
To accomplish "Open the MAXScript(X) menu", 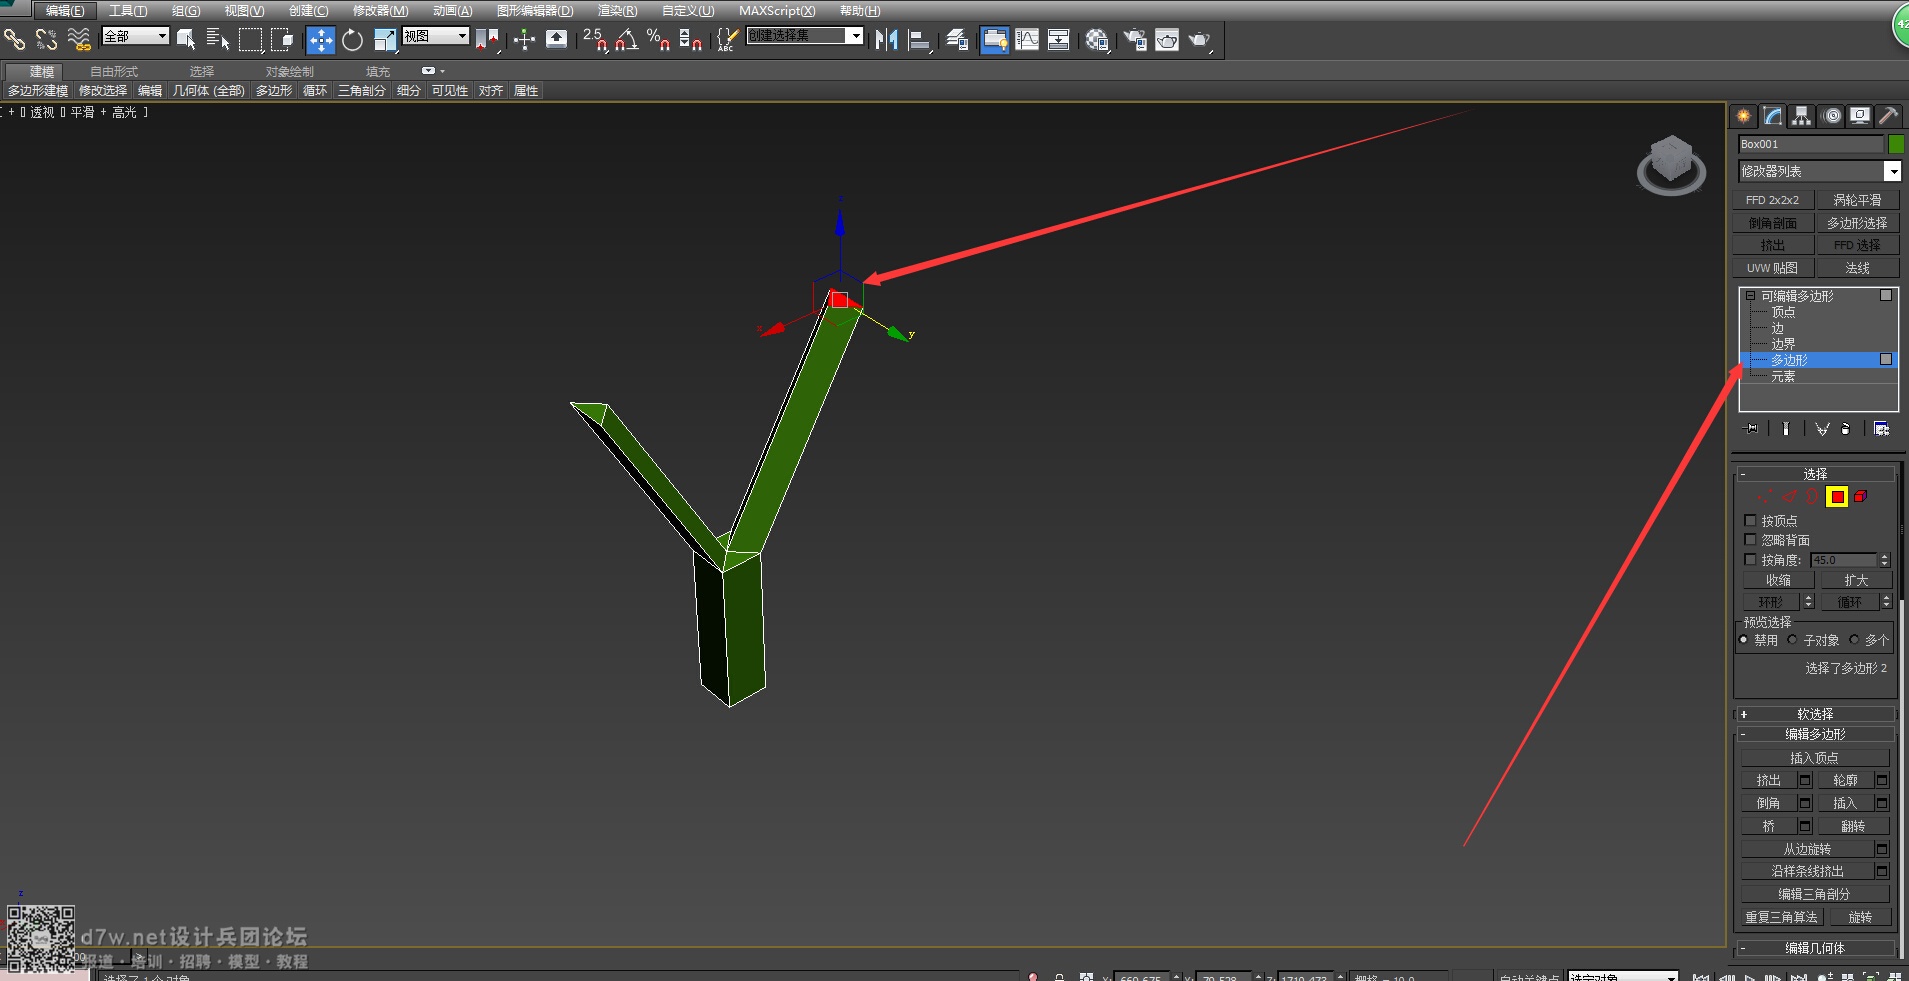I will tap(777, 11).
